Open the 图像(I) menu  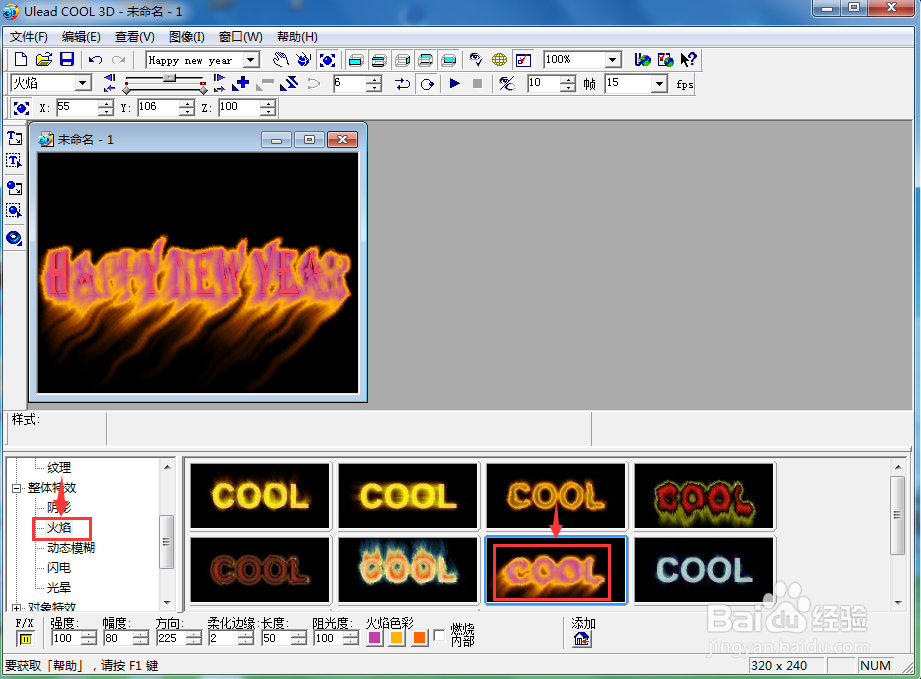(x=187, y=37)
